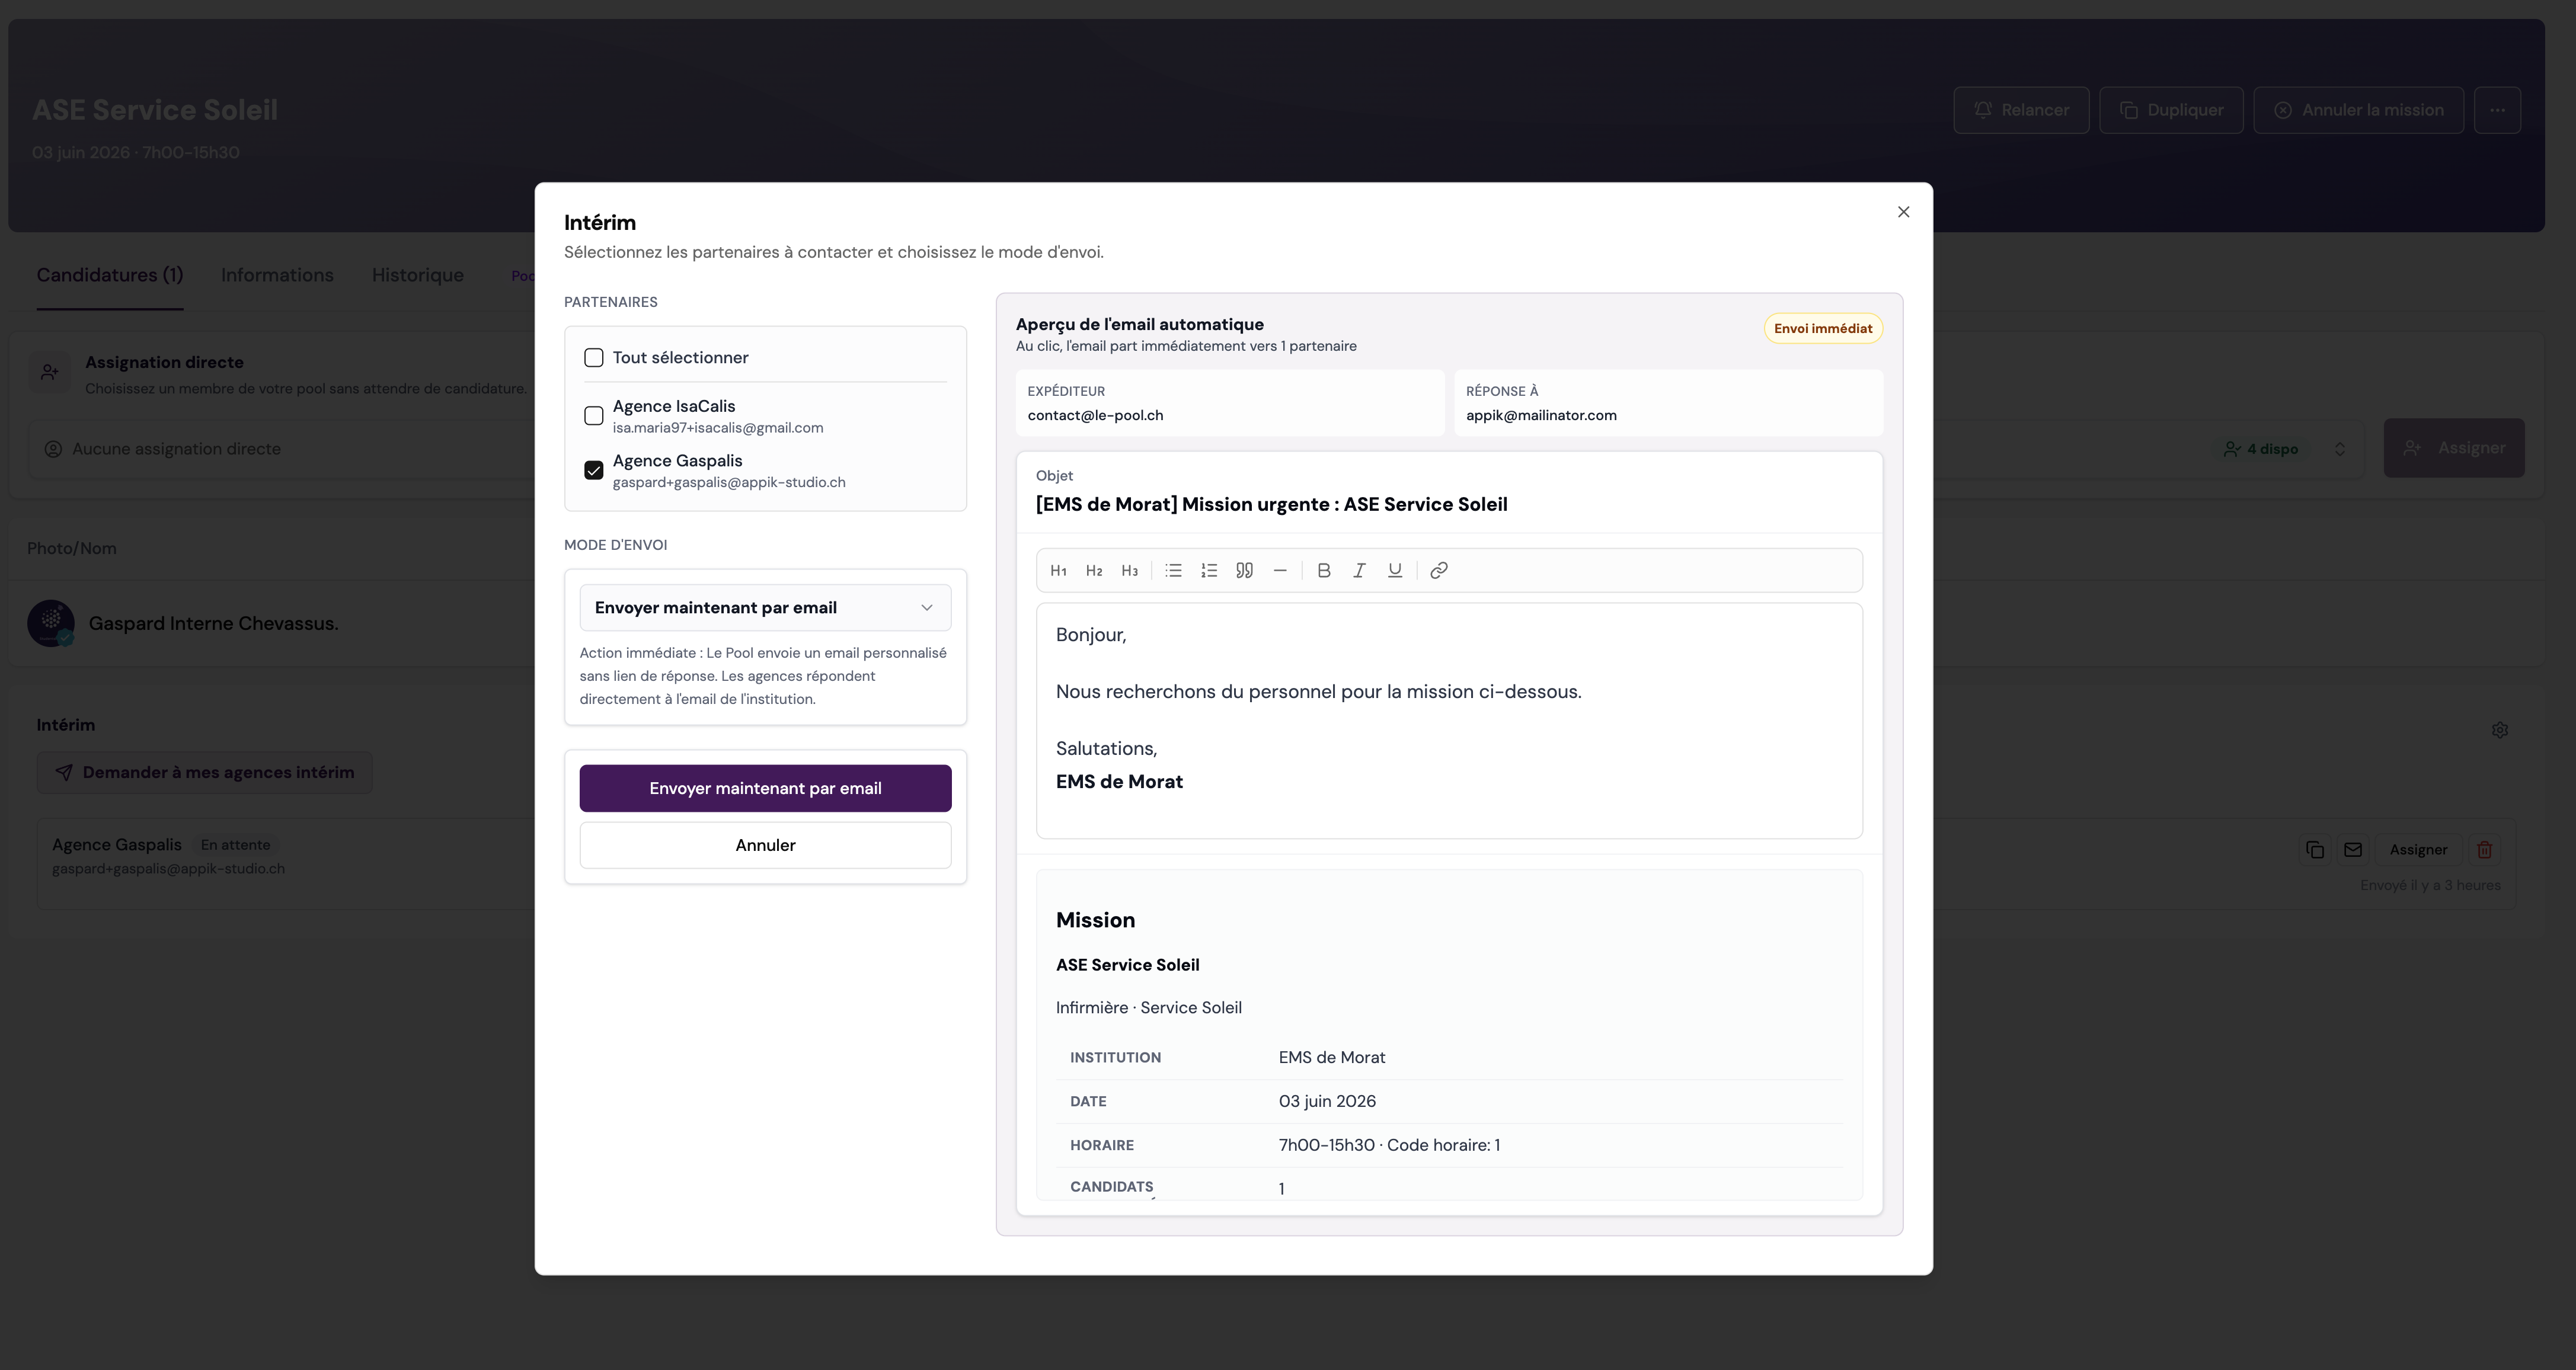Insert a numbered list in email body
Image resolution: width=2576 pixels, height=1370 pixels.
click(1209, 571)
